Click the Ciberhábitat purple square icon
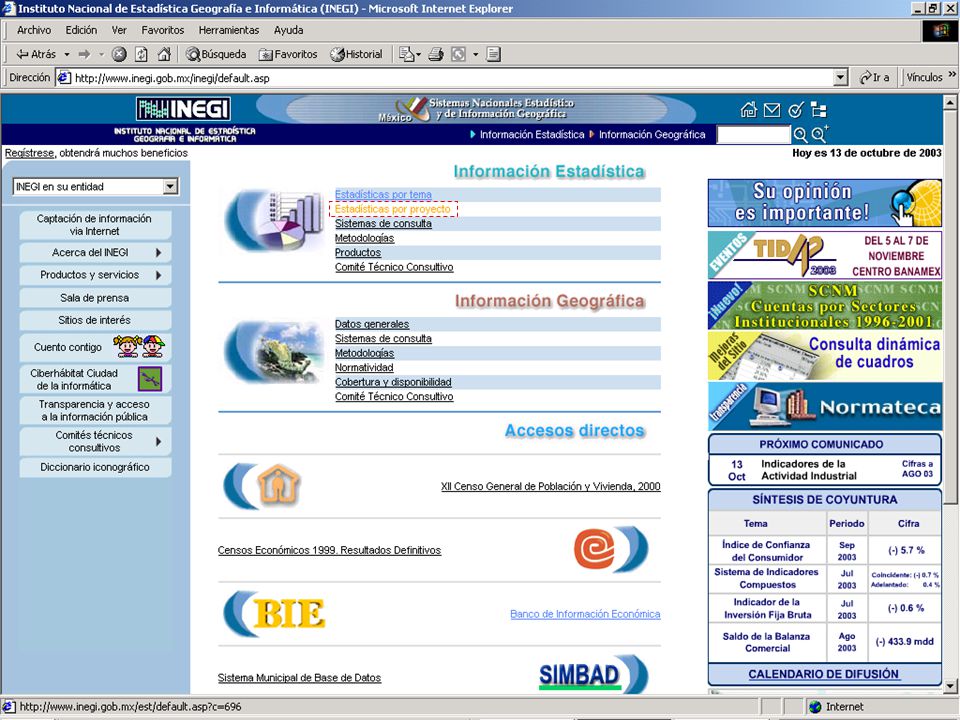The height and width of the screenshot is (720, 960). [150, 379]
